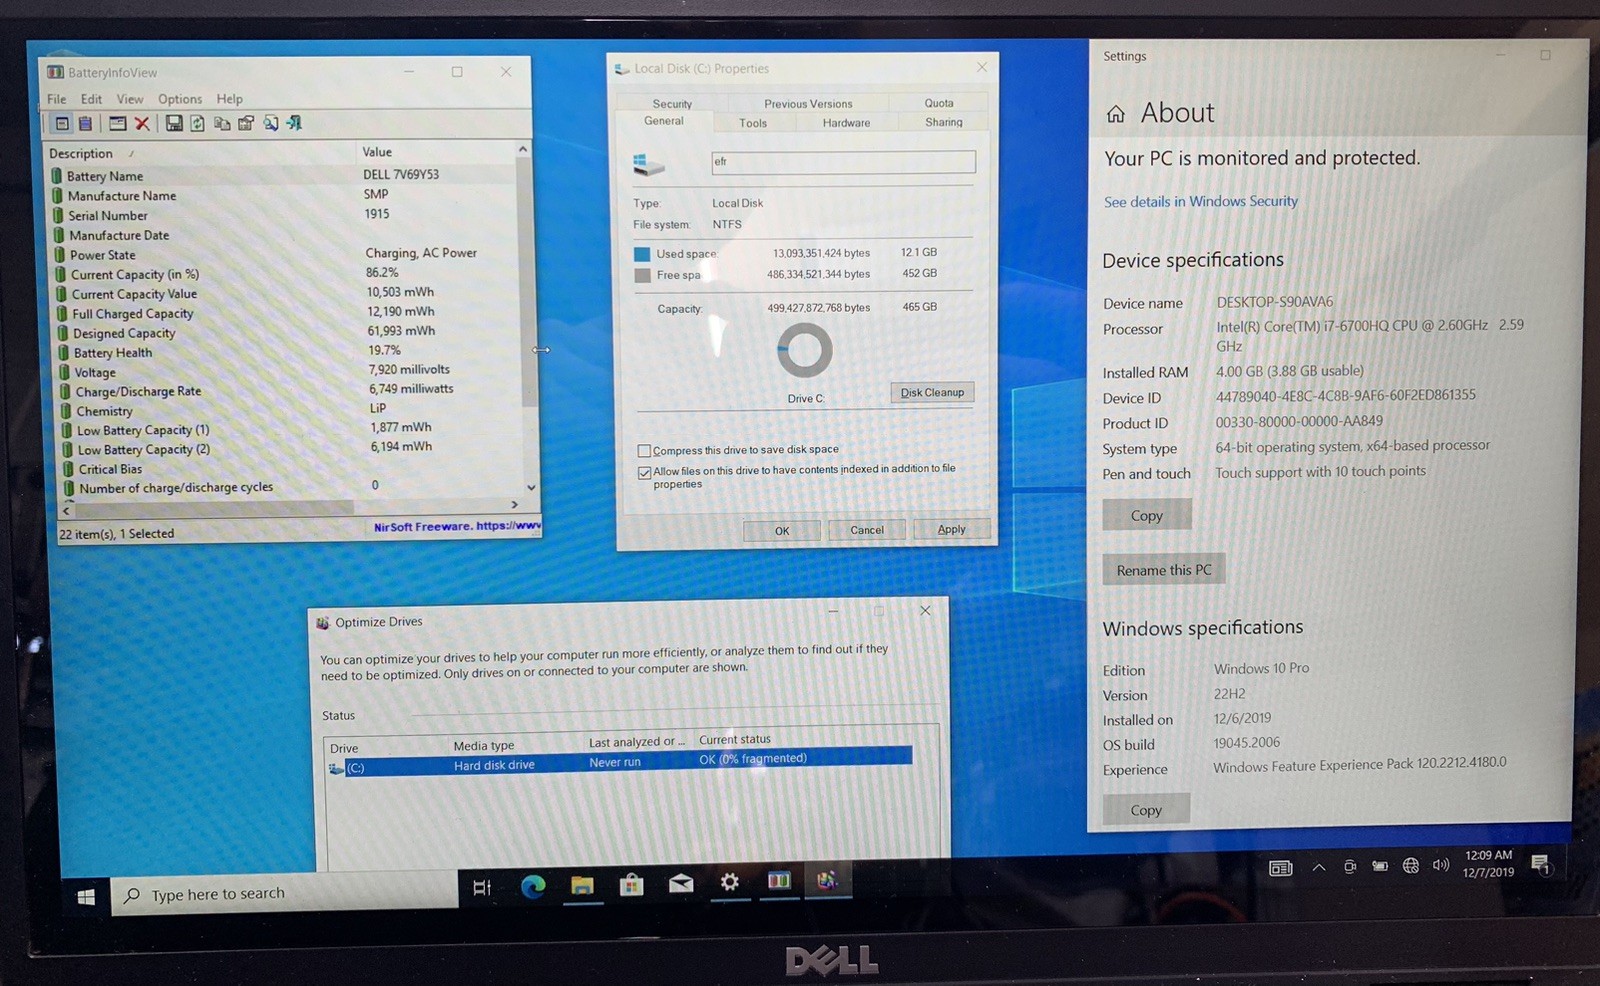1600x986 pixels.
Task: Click the Refresh icon in BatteryInfoView toolbar
Action: (x=197, y=123)
